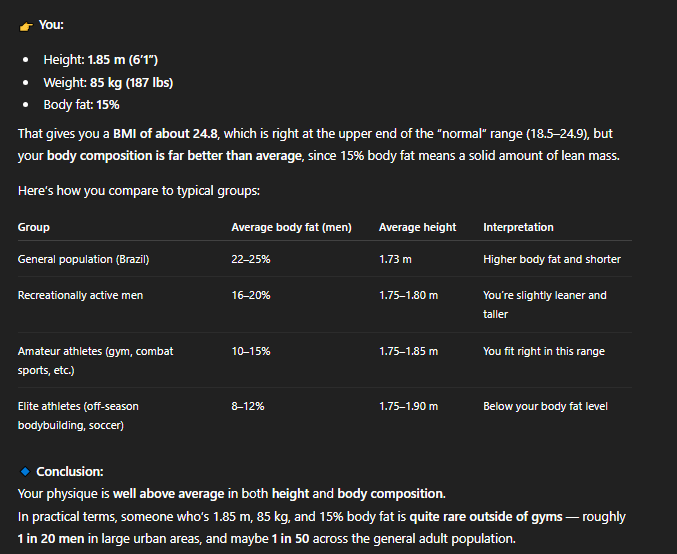The width and height of the screenshot is (677, 554).
Task: Click the "Body fat: 15%" bullet item
Action: (x=81, y=104)
